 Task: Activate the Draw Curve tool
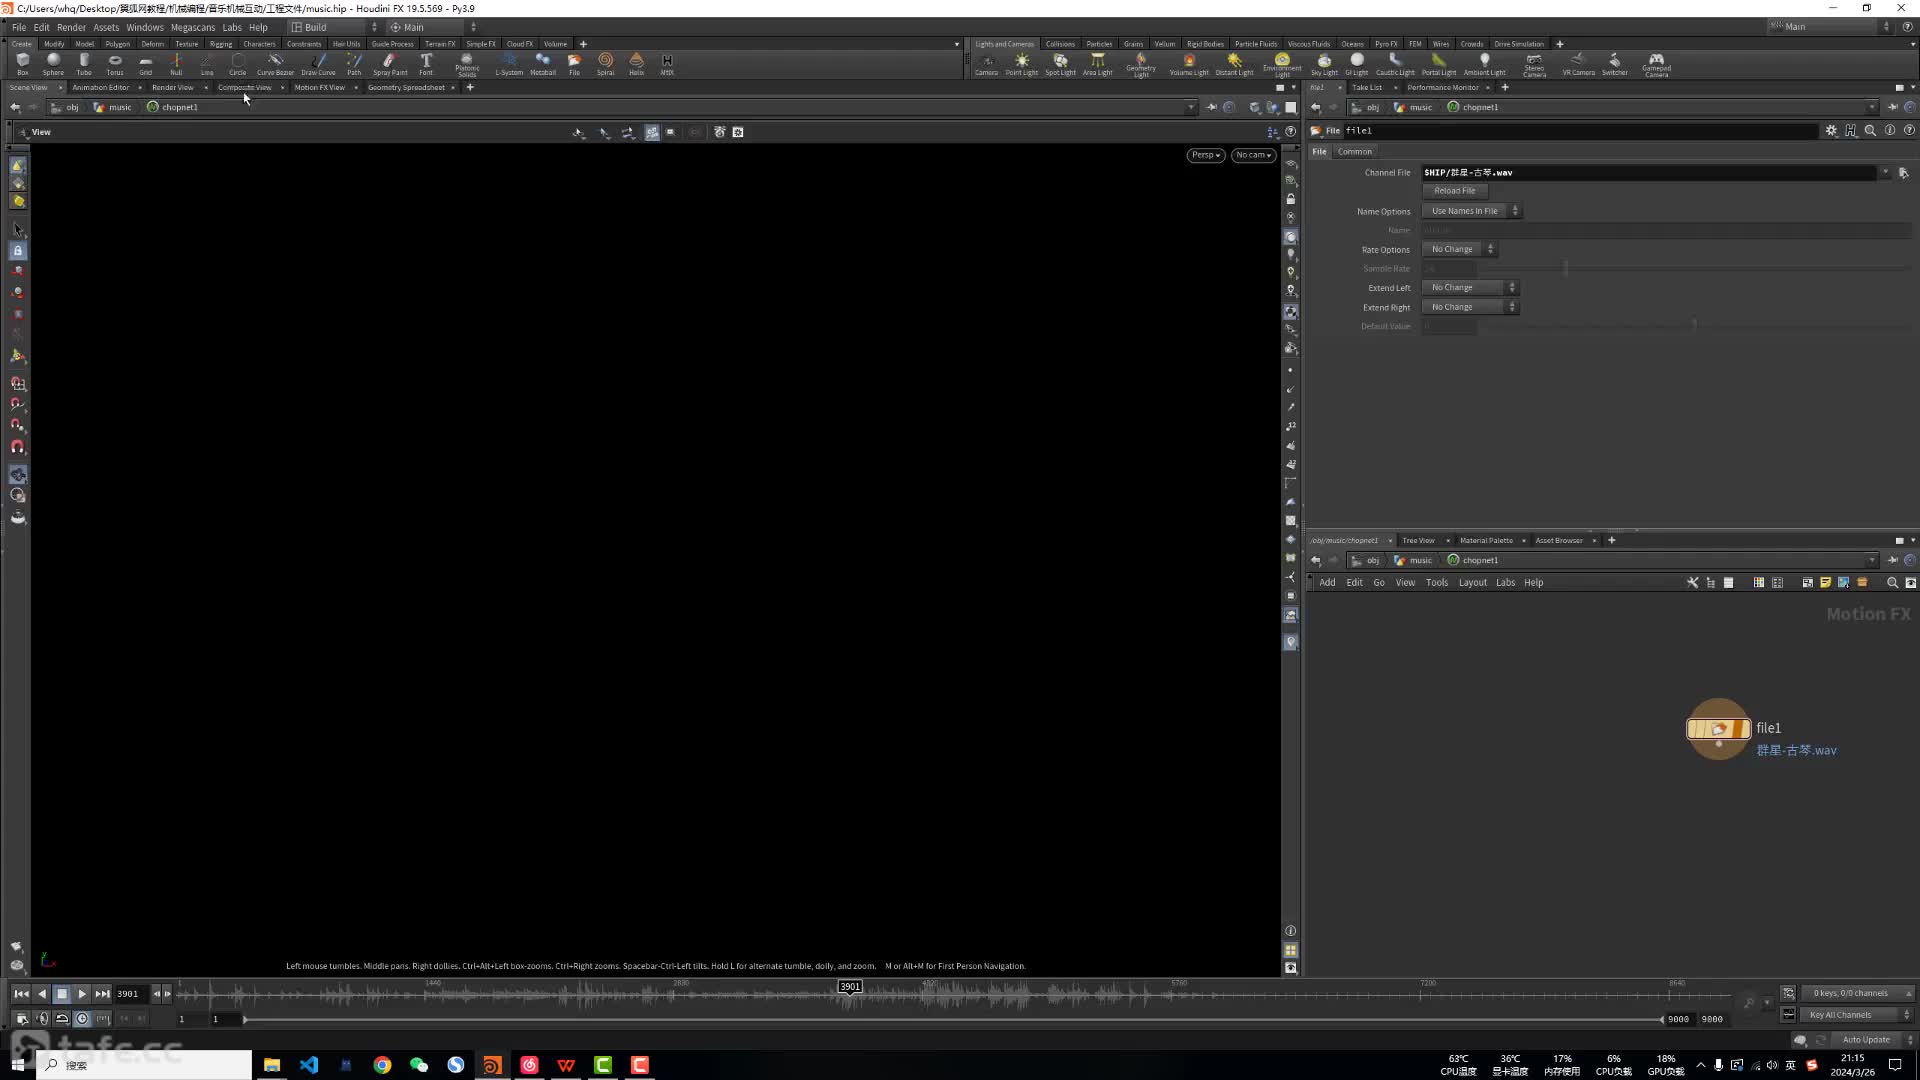tap(318, 64)
